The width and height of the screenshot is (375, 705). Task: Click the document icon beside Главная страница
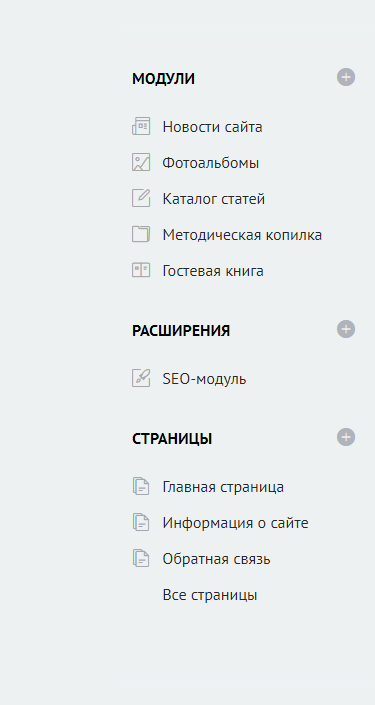pyautogui.click(x=141, y=486)
